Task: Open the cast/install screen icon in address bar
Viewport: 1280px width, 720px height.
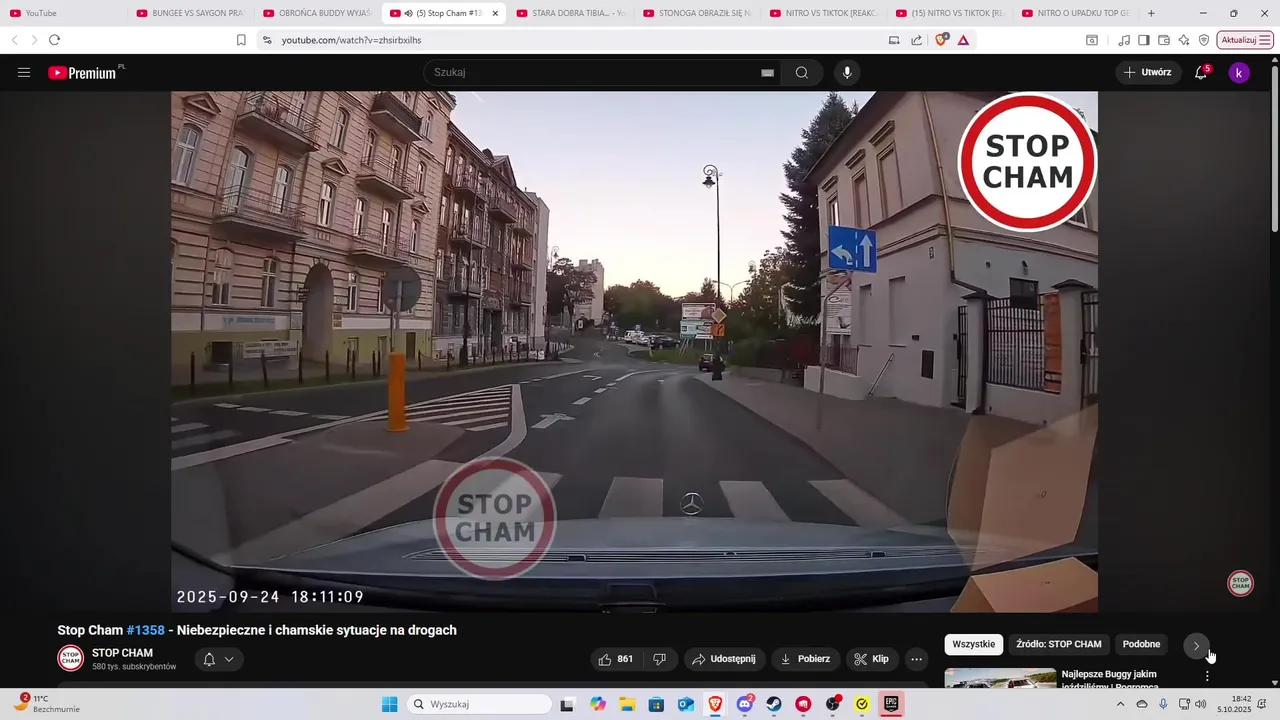Action: (x=894, y=40)
